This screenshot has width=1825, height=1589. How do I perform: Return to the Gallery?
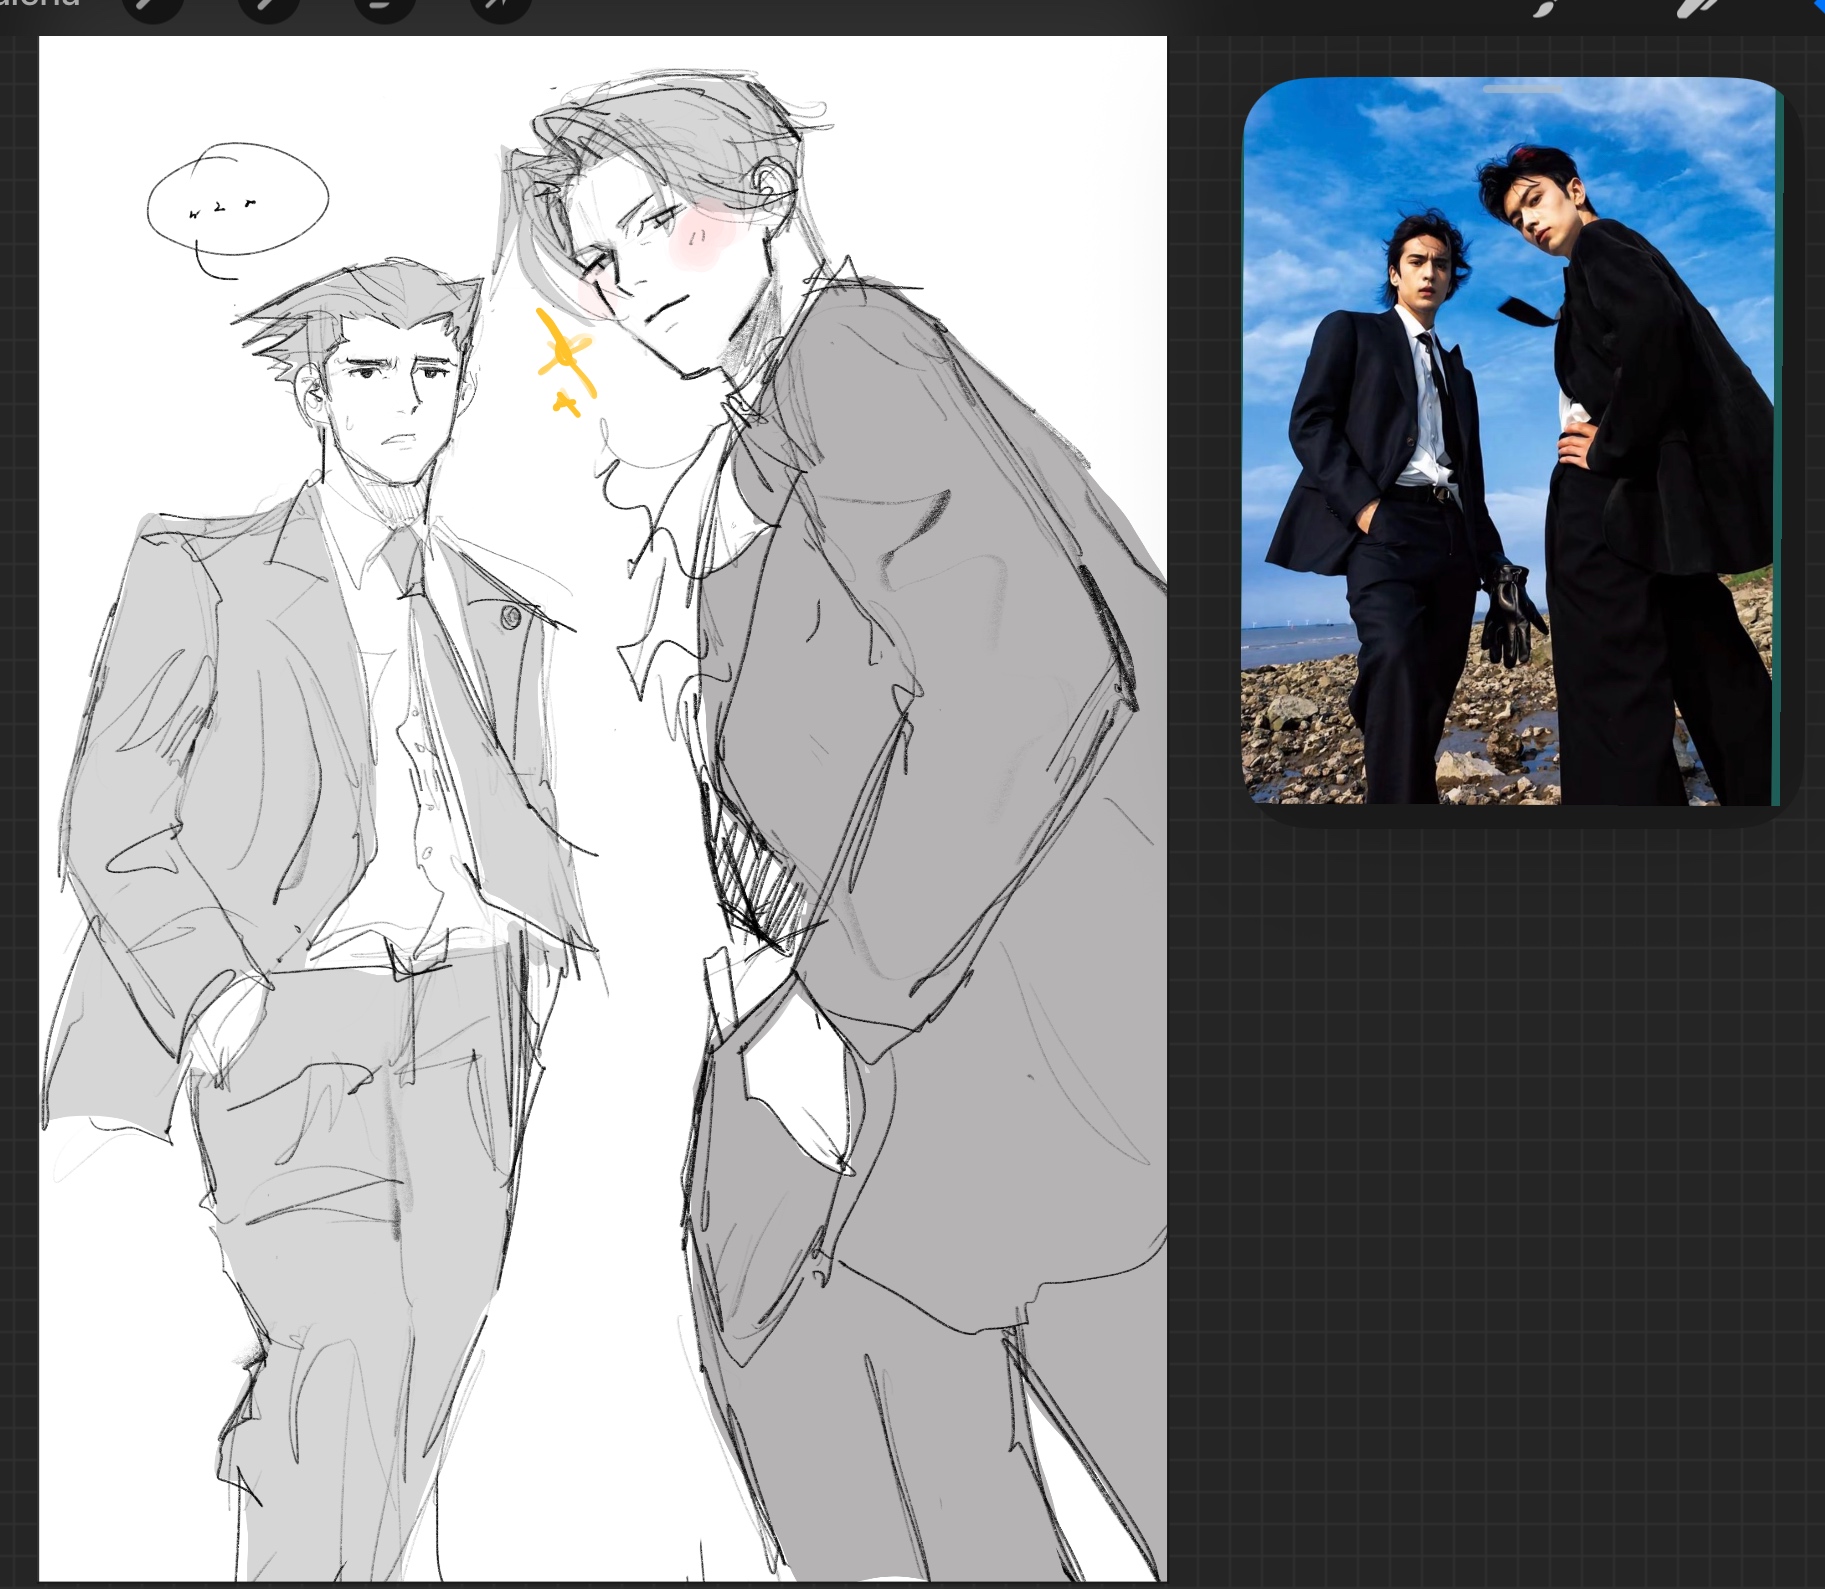[x=40, y=5]
